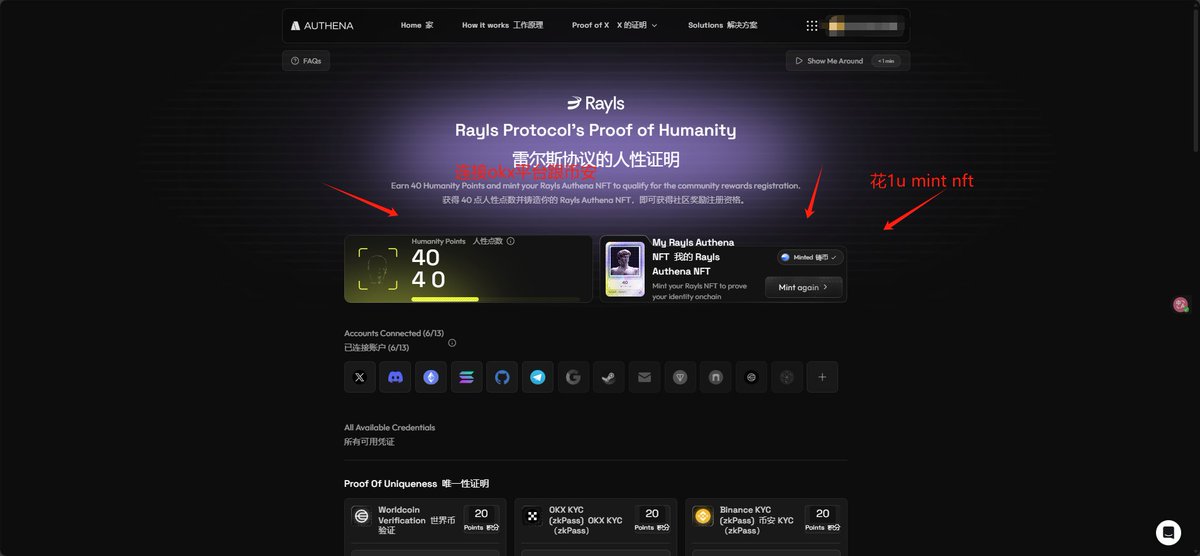
Task: Click the black circular account icon before the dimmed one
Action: (751, 377)
